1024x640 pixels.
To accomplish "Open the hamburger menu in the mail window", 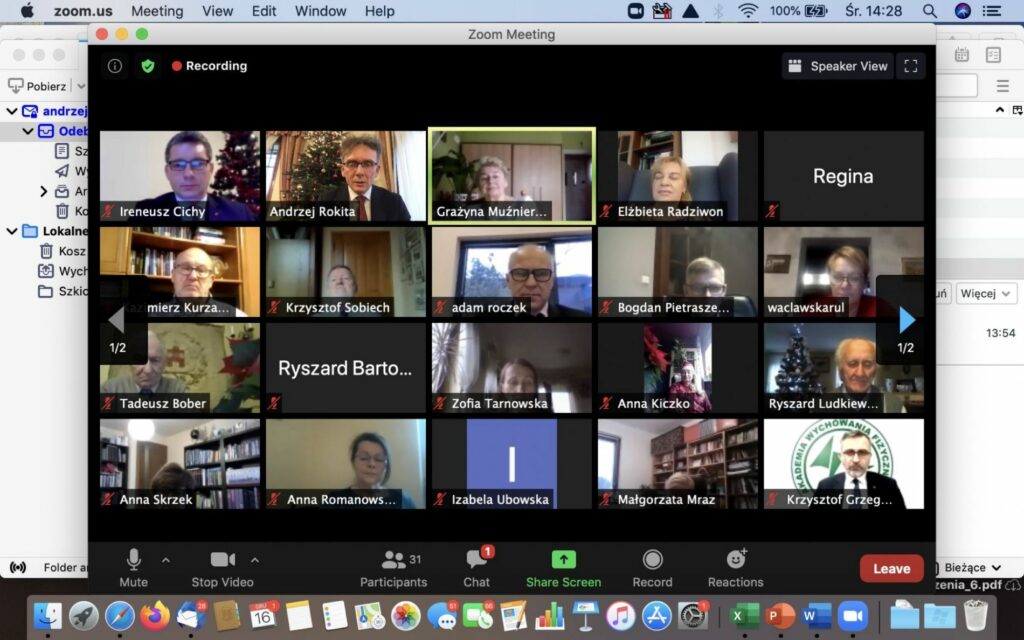I will pyautogui.click(x=1002, y=86).
